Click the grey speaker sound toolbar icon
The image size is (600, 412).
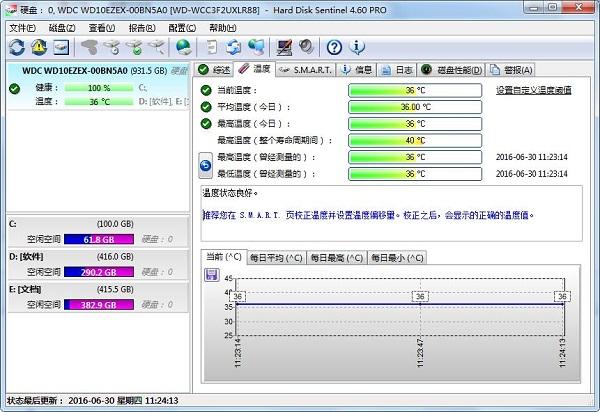[x=306, y=47]
